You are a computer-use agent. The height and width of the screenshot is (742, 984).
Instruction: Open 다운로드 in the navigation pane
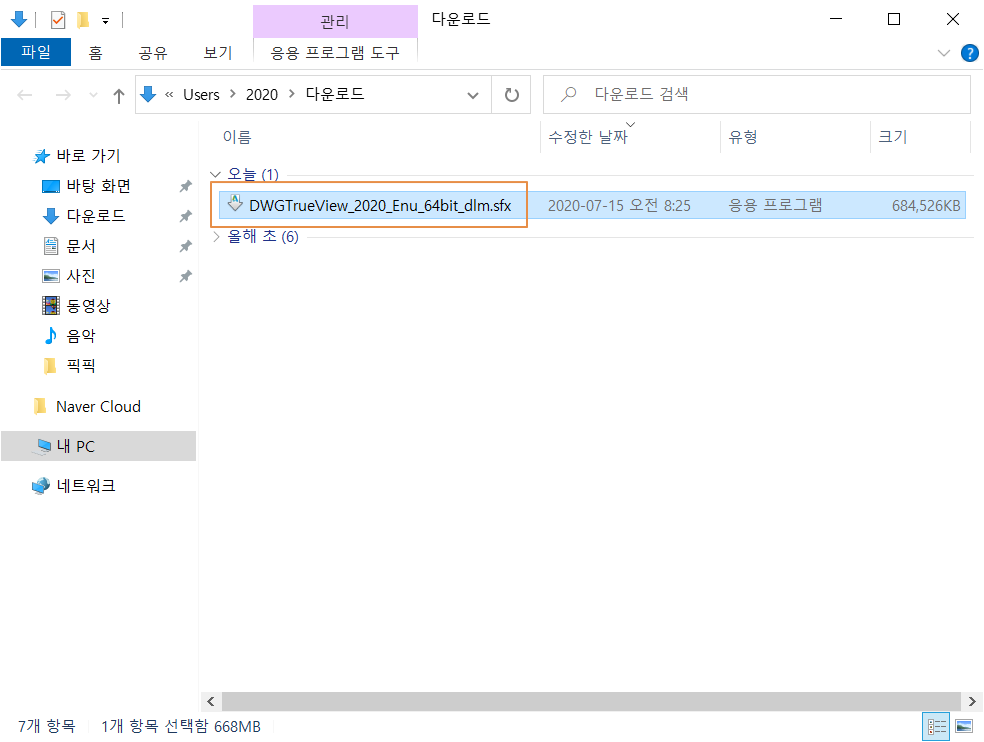95,216
